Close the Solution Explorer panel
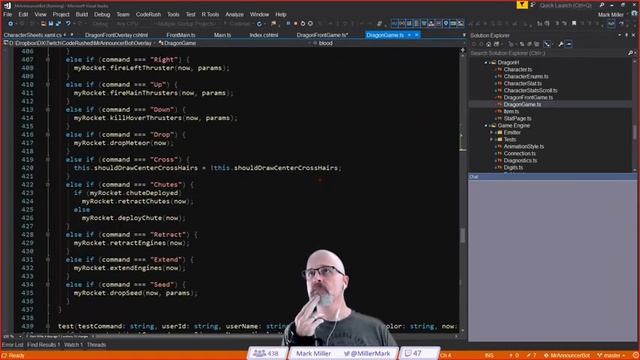640x360 pixels. (633, 36)
